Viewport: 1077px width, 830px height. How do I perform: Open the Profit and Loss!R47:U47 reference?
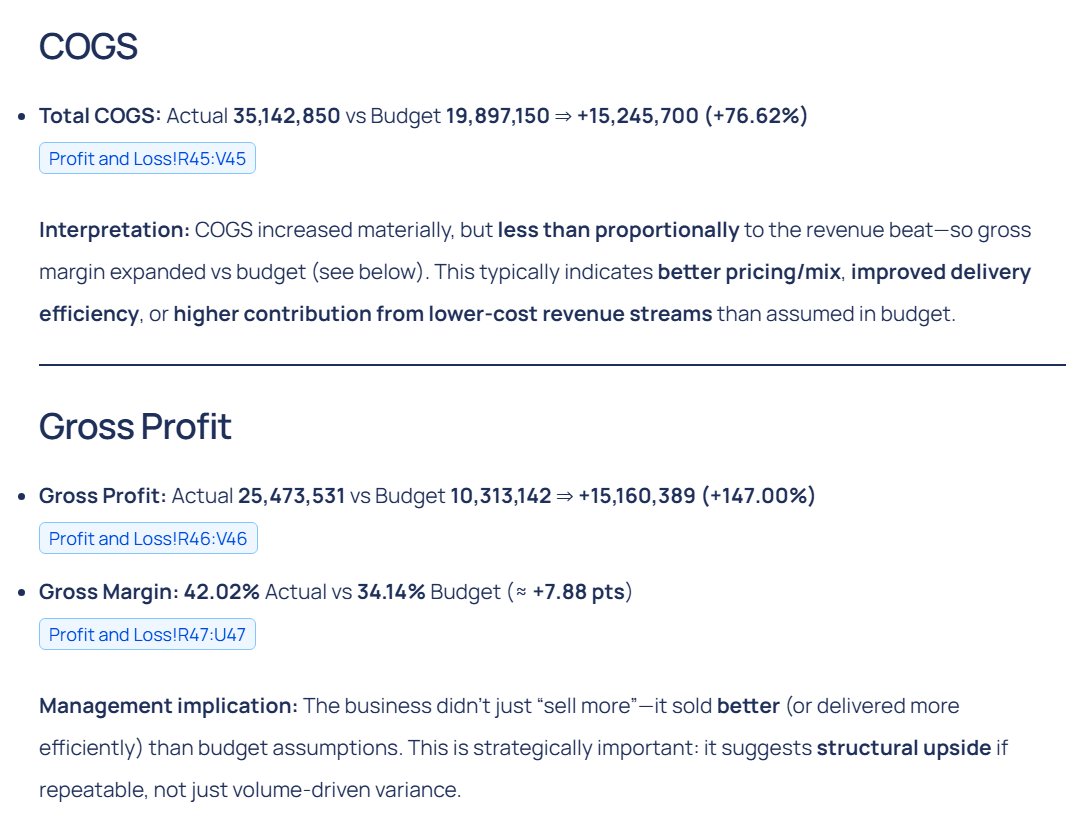coord(147,635)
